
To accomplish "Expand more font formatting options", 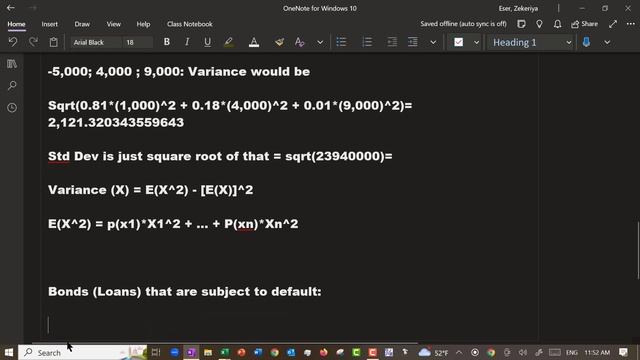I will point(320,42).
